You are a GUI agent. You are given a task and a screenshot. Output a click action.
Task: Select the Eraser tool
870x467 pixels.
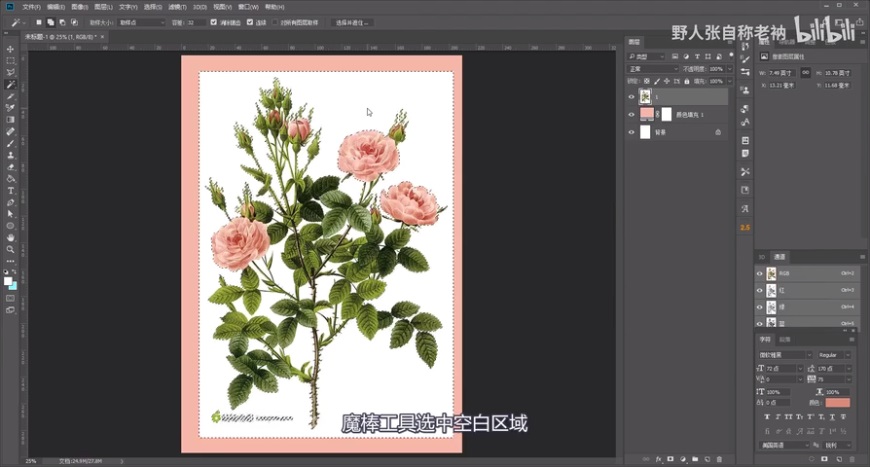pos(10,167)
